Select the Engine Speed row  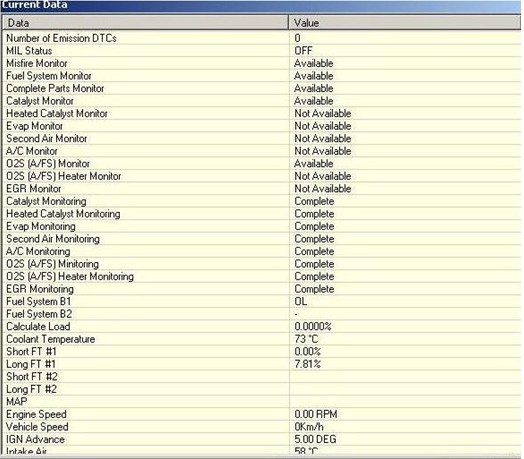tap(261, 414)
